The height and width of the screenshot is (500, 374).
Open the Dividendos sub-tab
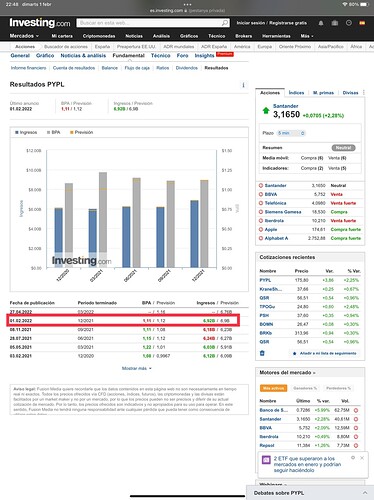tap(187, 68)
